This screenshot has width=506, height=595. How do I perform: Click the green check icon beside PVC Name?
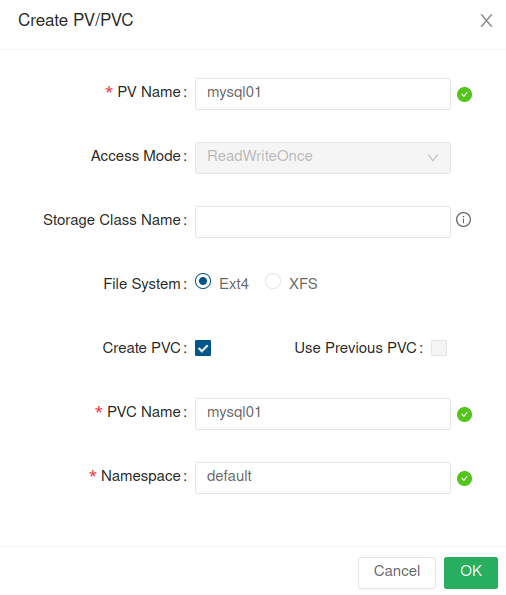pos(464,414)
